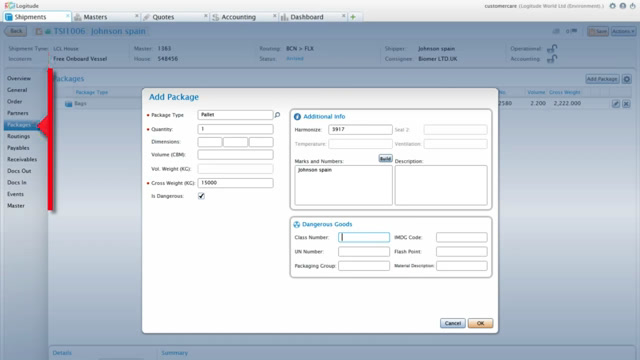Confirm the package with OK
The width and height of the screenshot is (640, 360).
point(480,323)
